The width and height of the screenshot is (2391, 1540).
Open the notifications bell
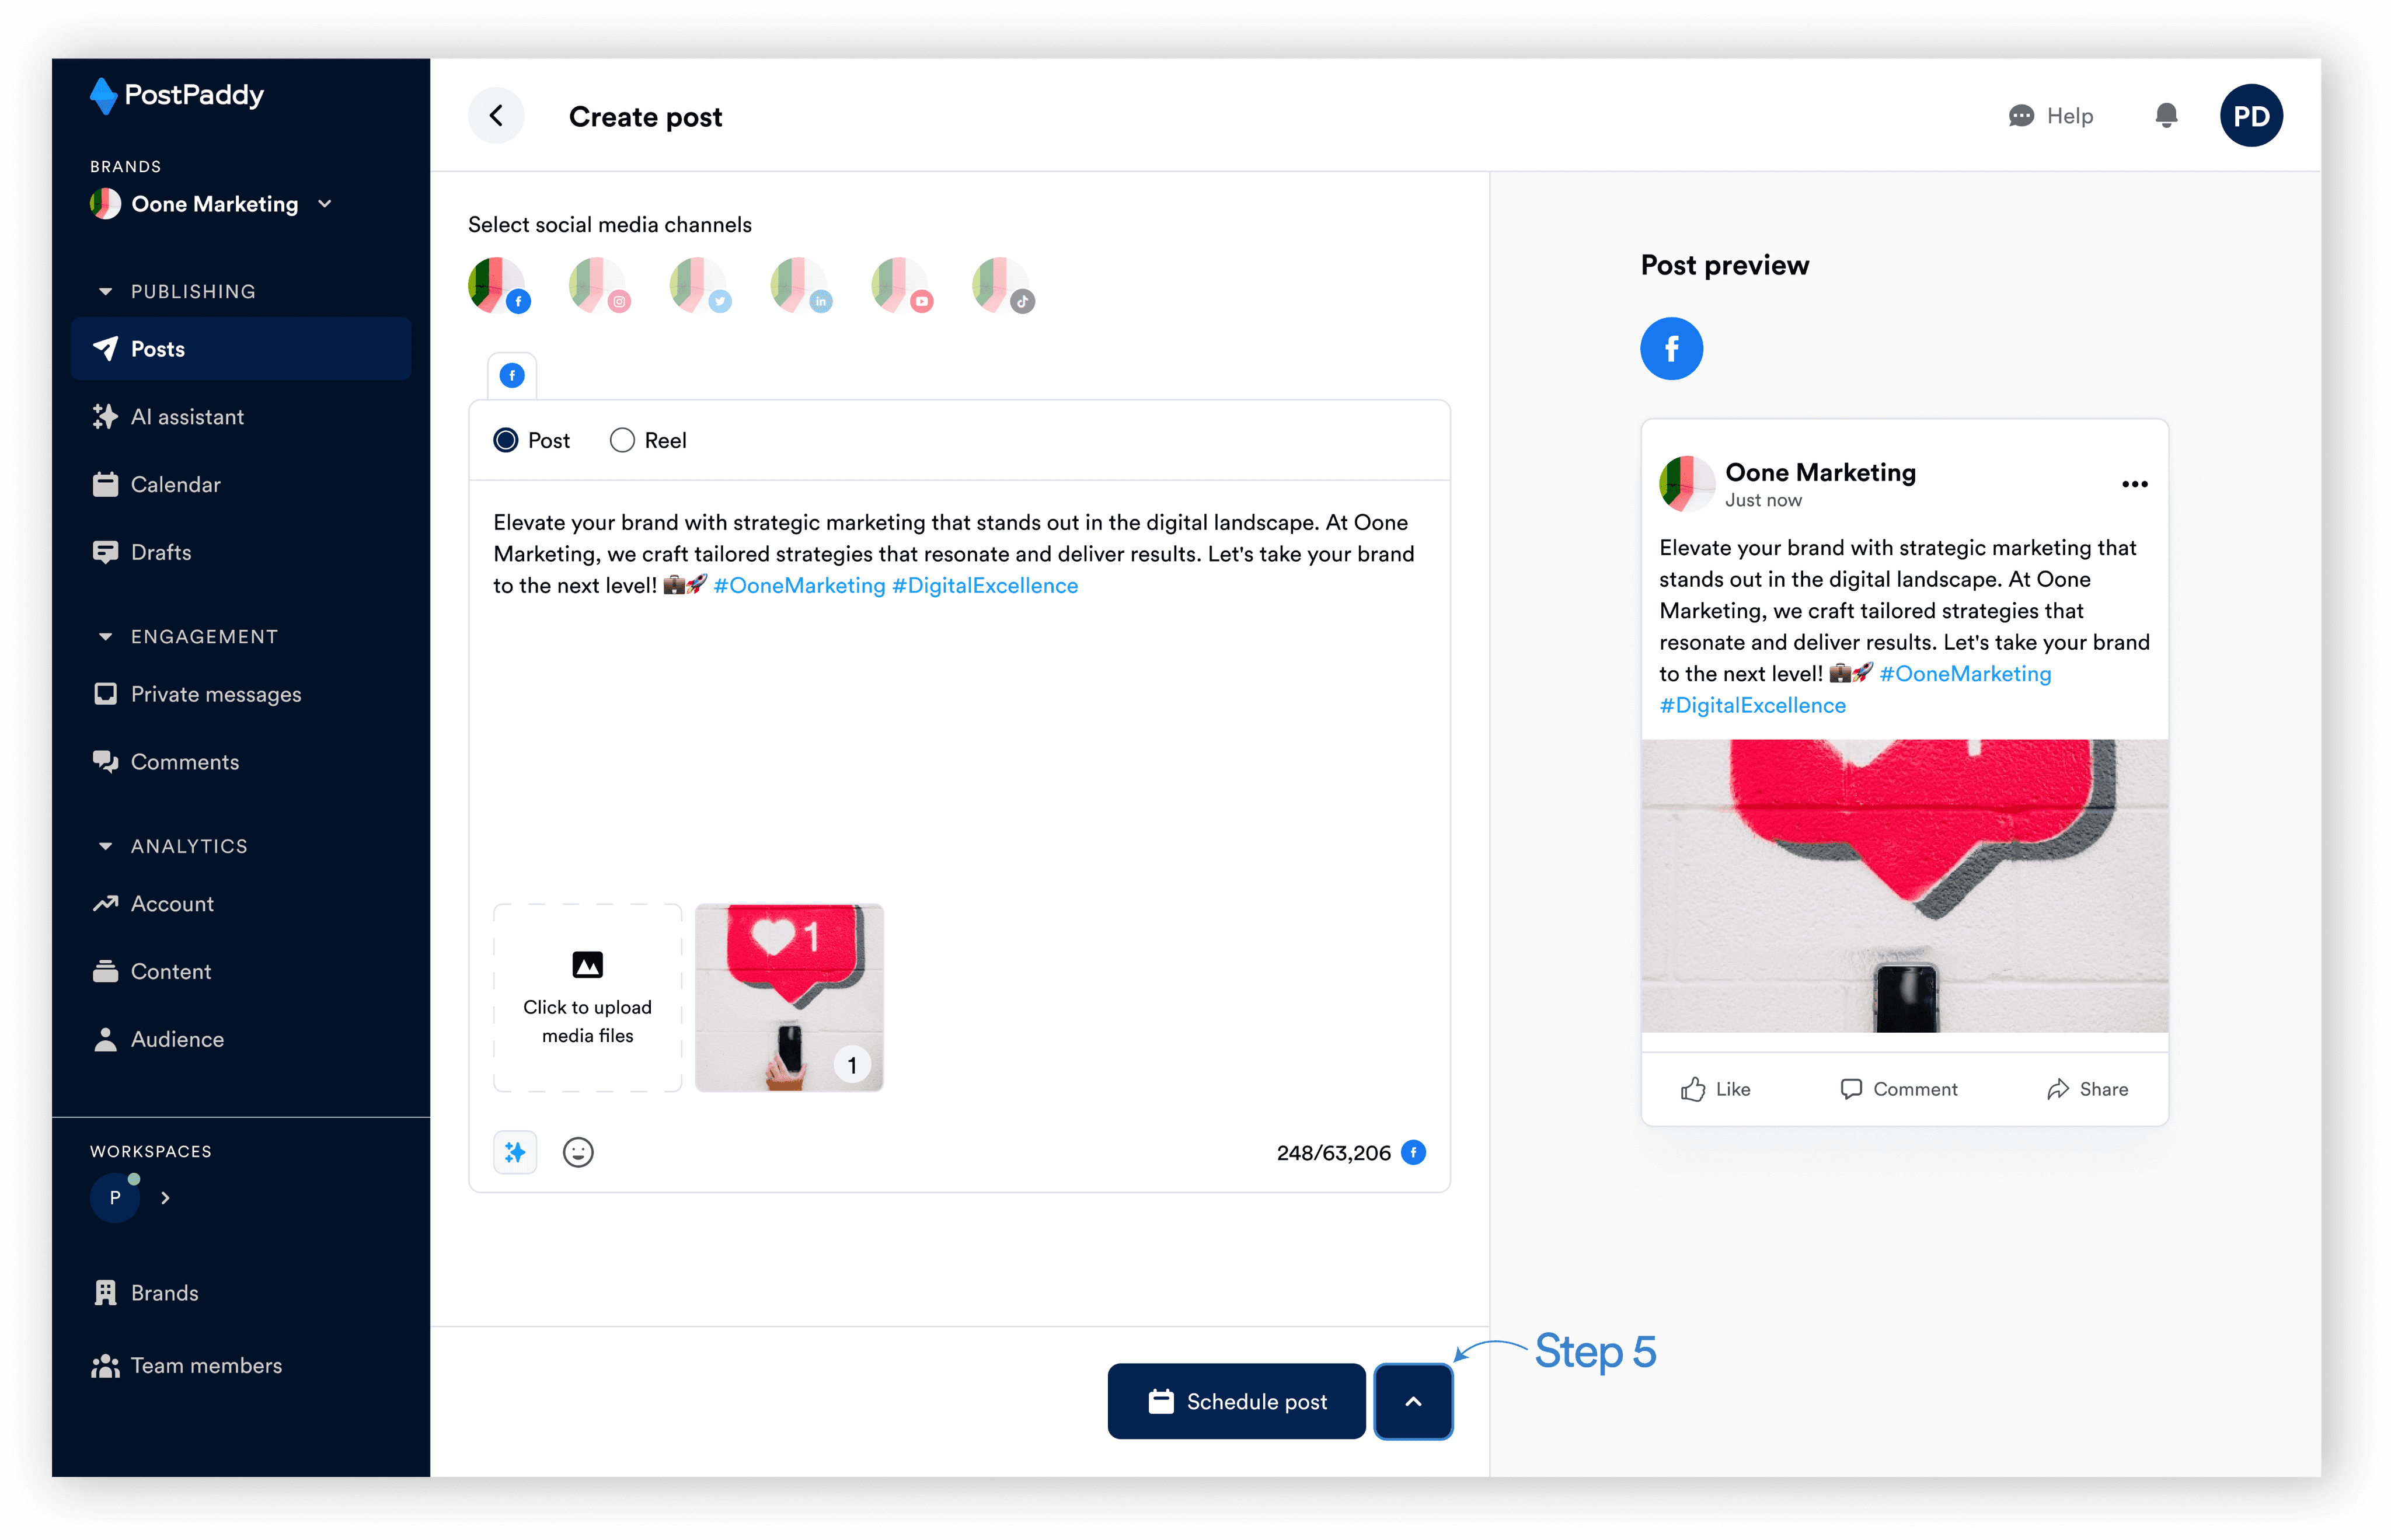(x=2166, y=116)
